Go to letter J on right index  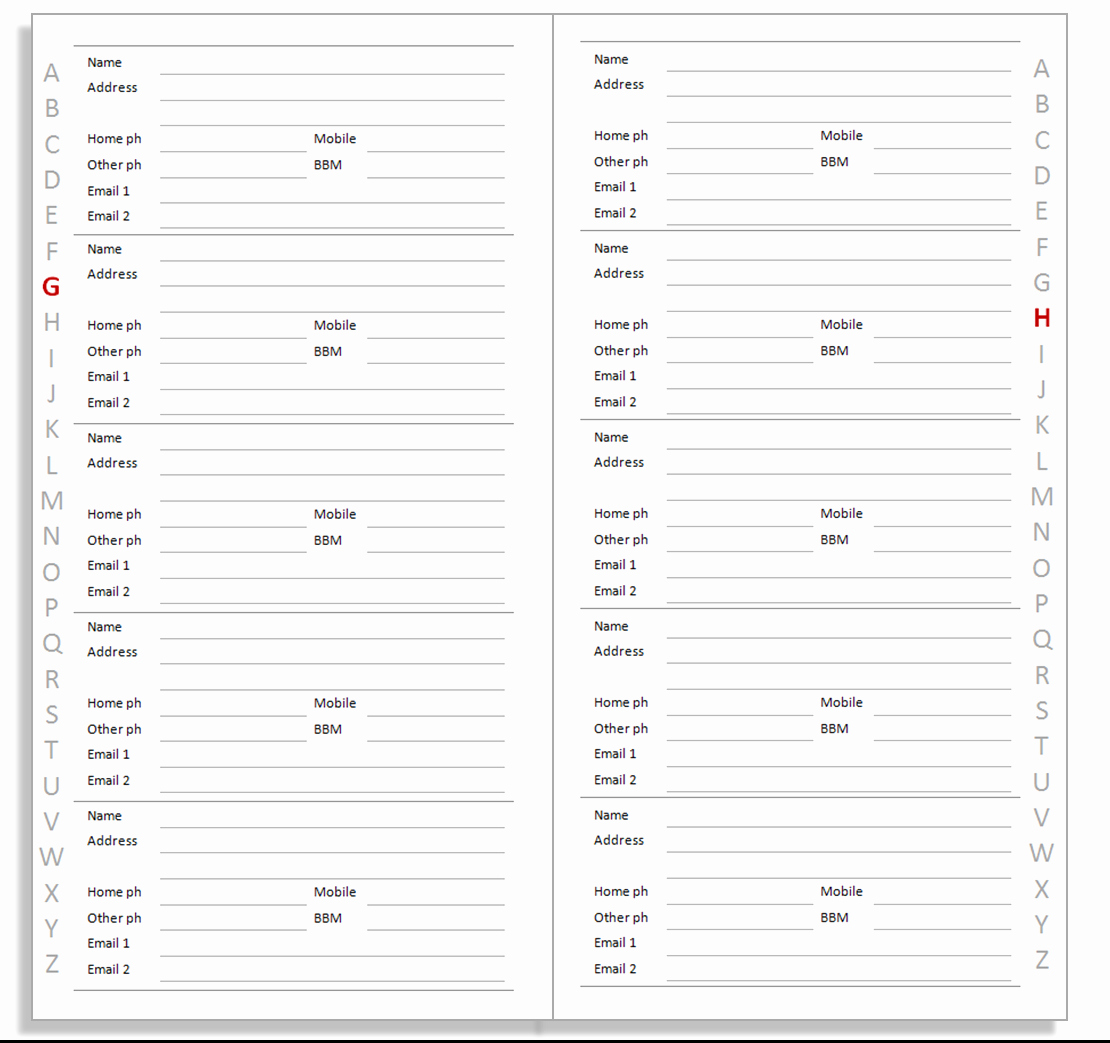[x=1041, y=389]
